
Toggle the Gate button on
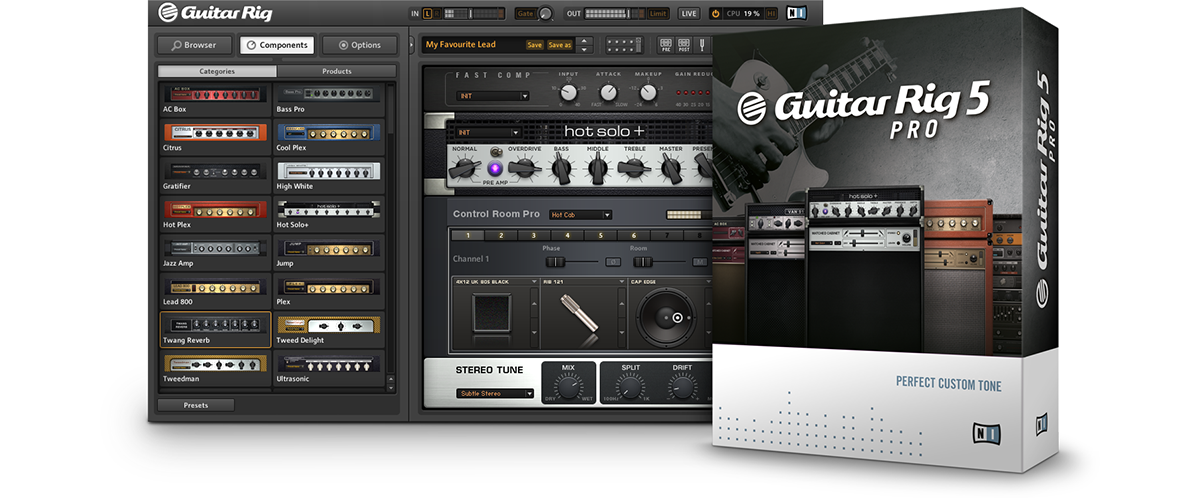point(525,13)
